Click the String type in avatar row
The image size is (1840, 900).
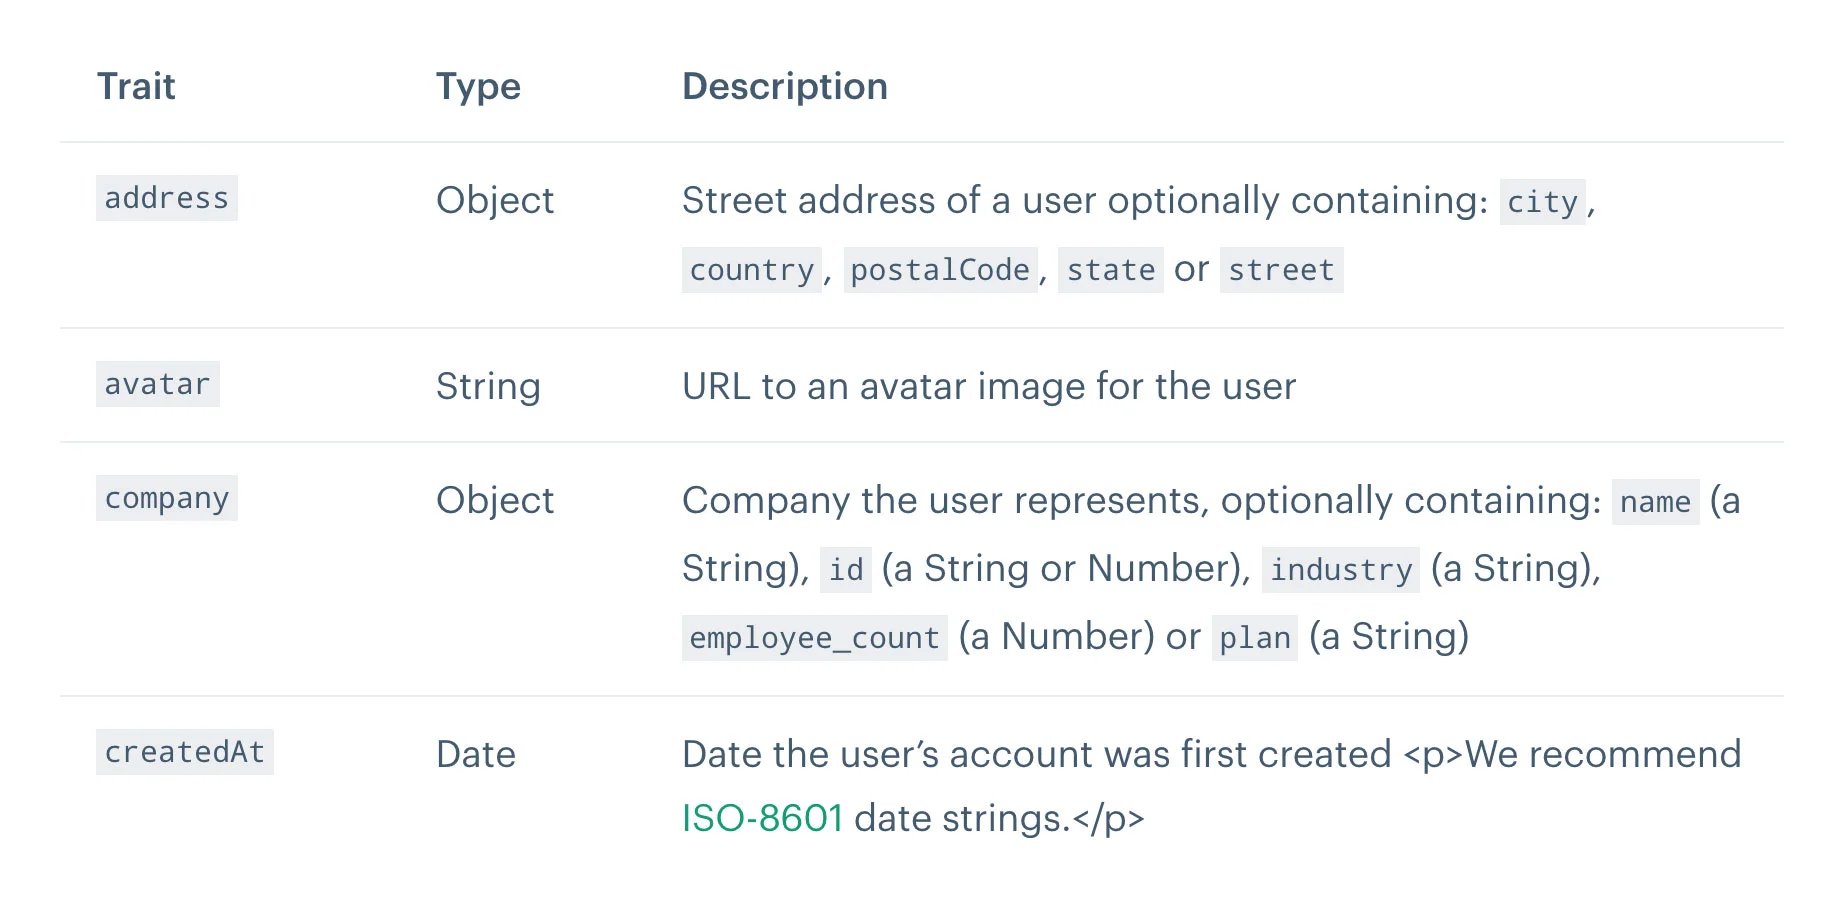[x=488, y=386]
